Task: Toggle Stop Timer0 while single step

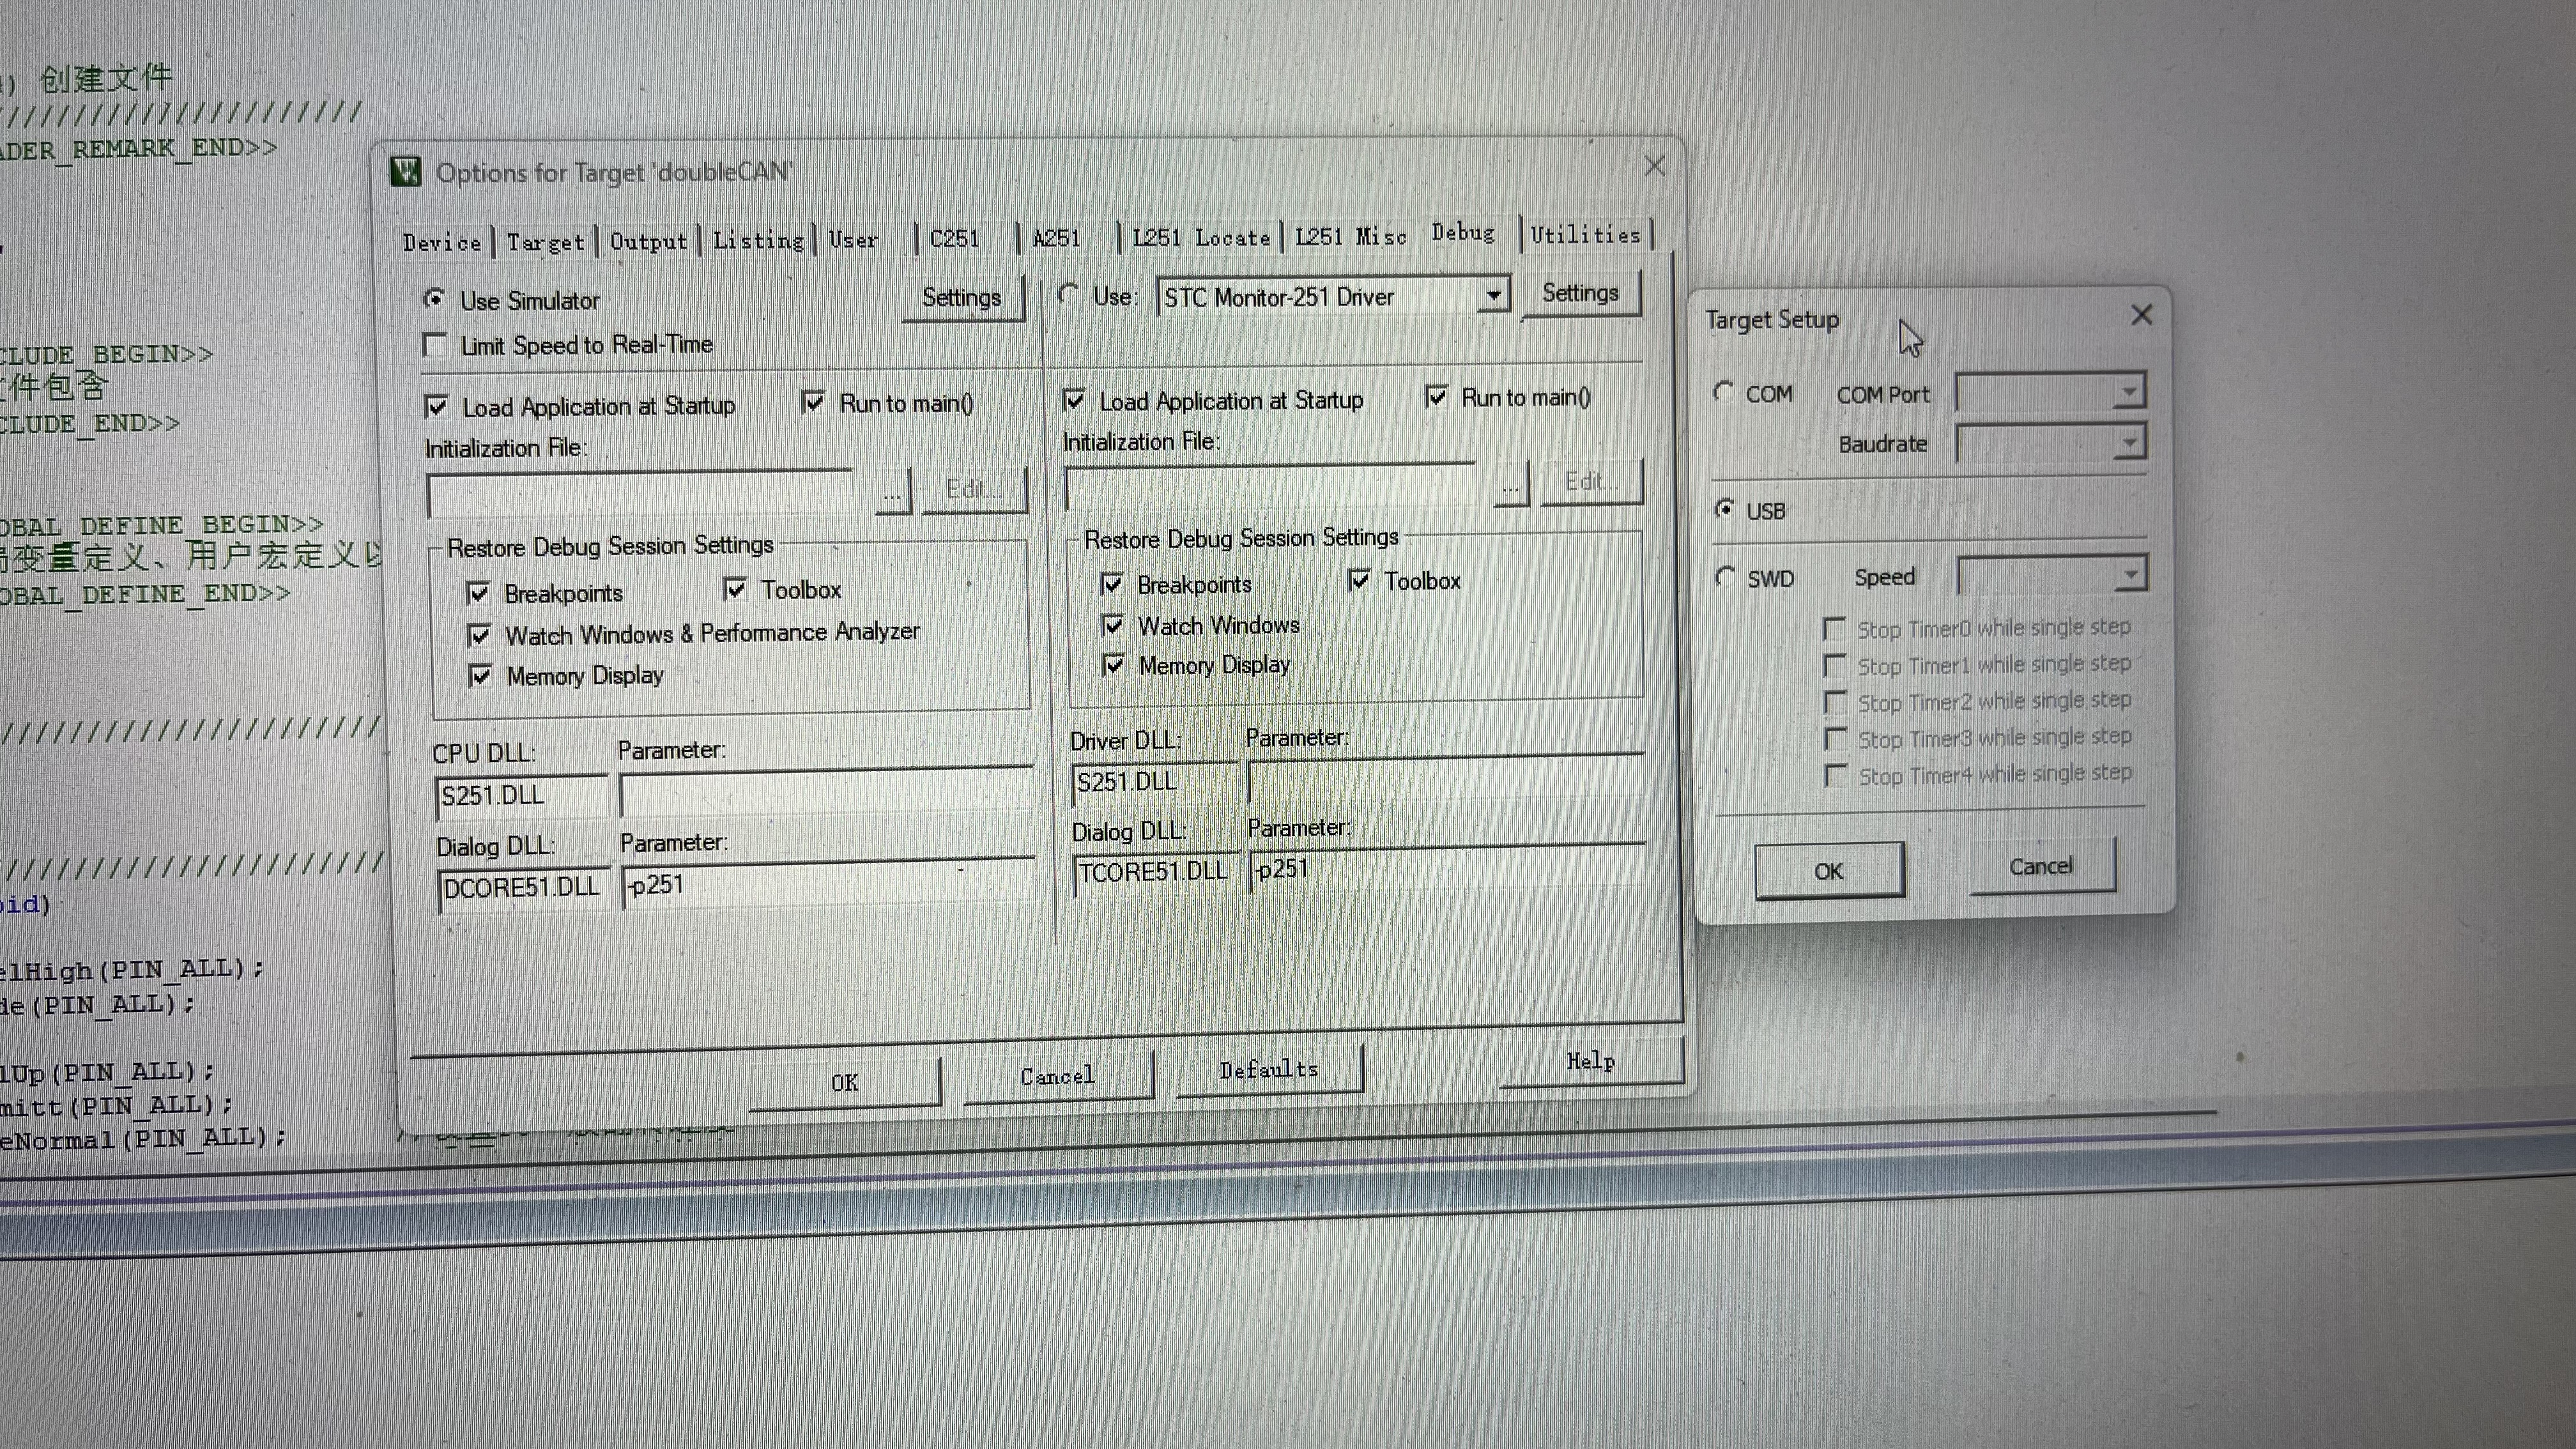Action: [x=1834, y=629]
